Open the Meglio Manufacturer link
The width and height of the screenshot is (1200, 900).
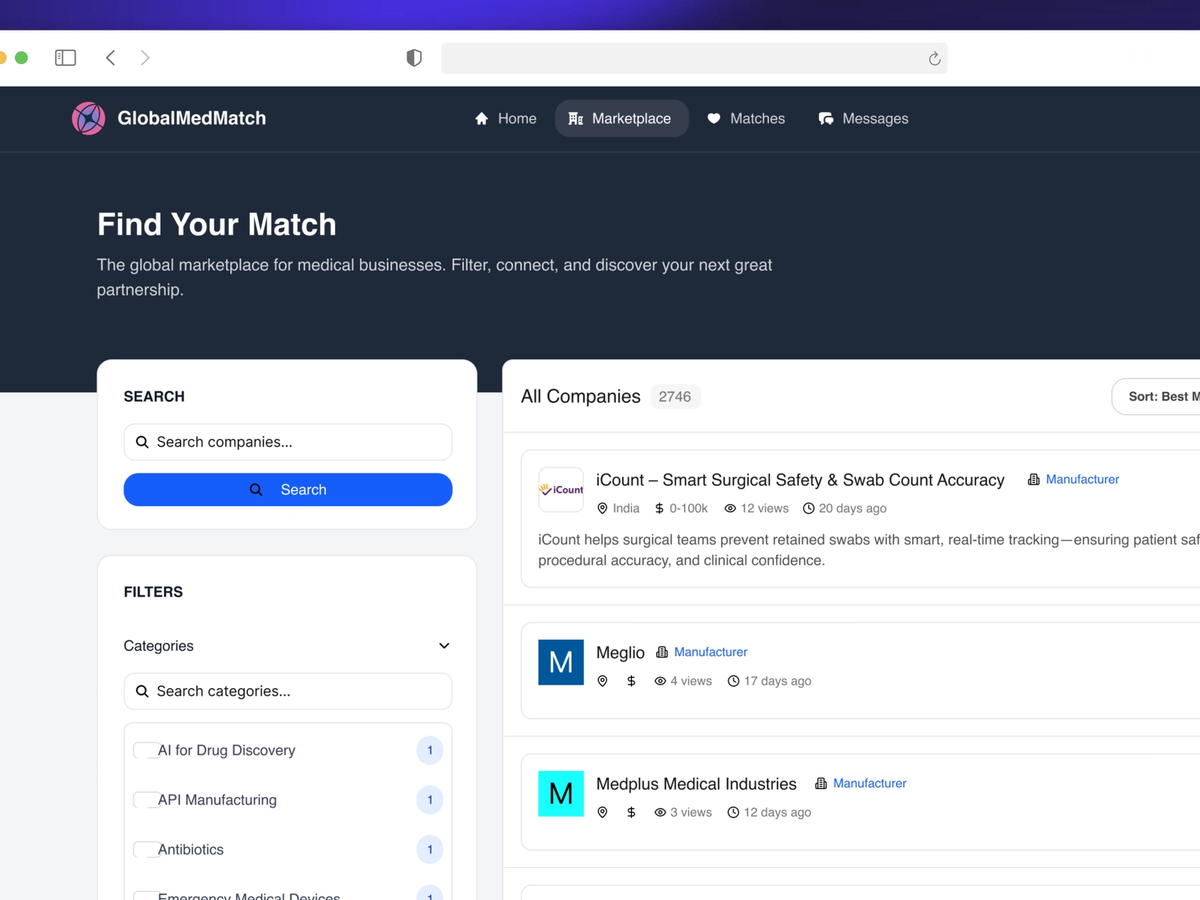pos(710,652)
